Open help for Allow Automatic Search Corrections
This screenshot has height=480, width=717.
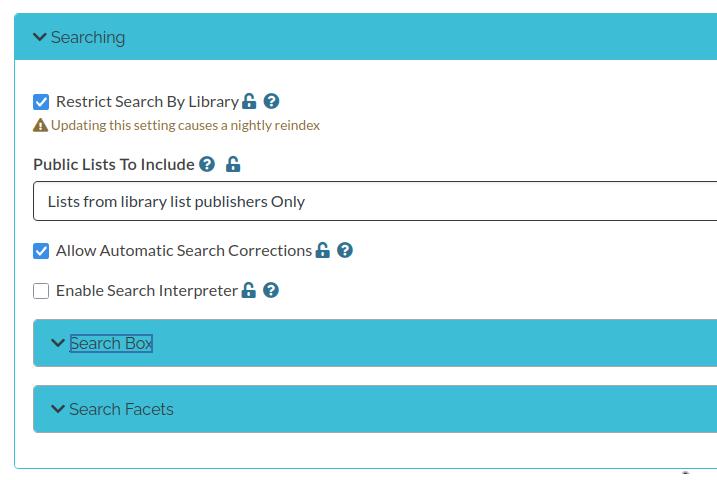[345, 250]
